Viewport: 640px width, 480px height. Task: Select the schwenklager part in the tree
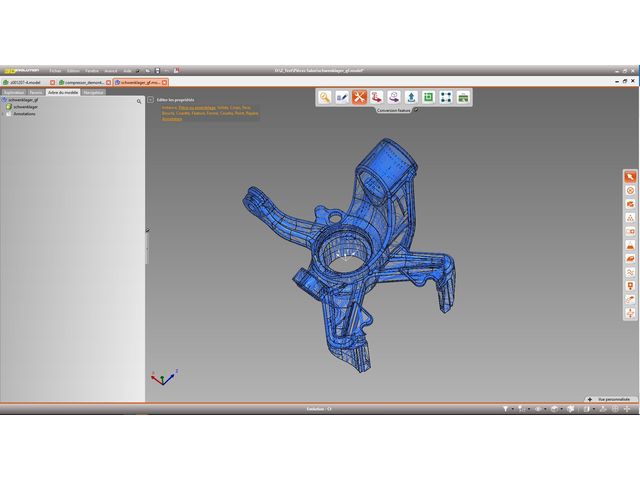click(25, 107)
